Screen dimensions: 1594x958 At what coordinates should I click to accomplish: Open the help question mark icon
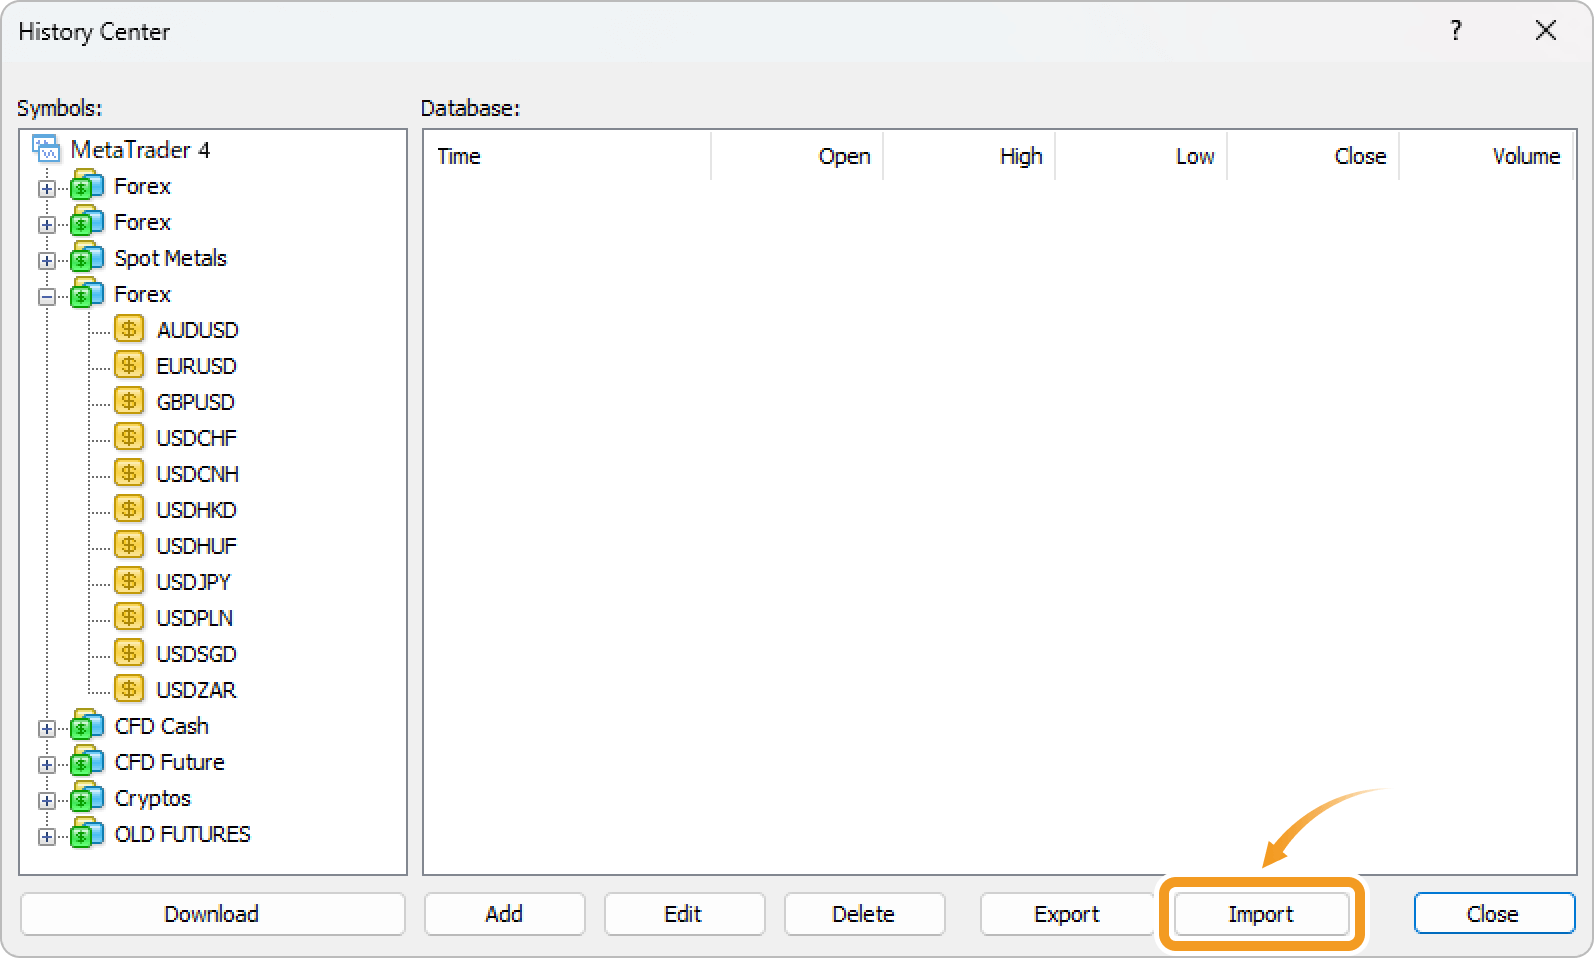pyautogui.click(x=1456, y=31)
